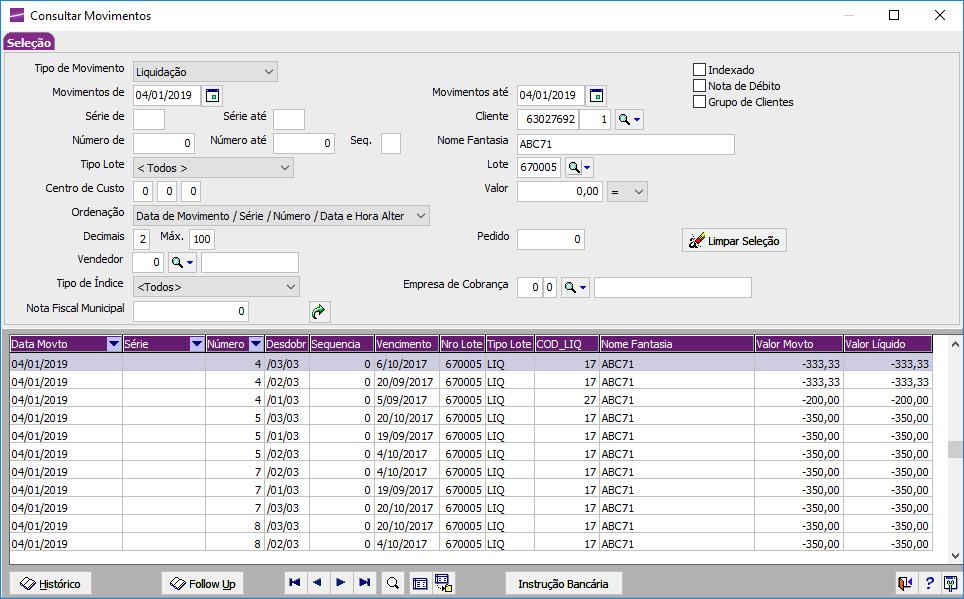Go to last record navigation arrow

click(365, 583)
